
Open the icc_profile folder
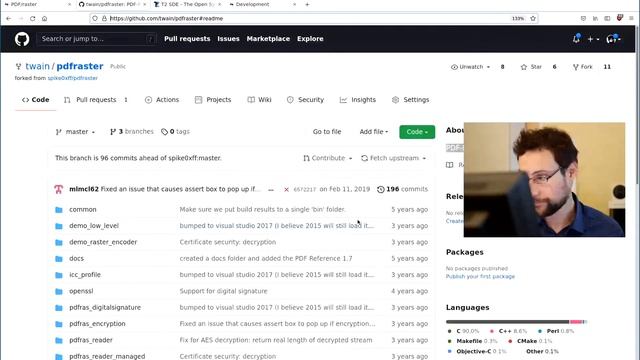coord(85,275)
